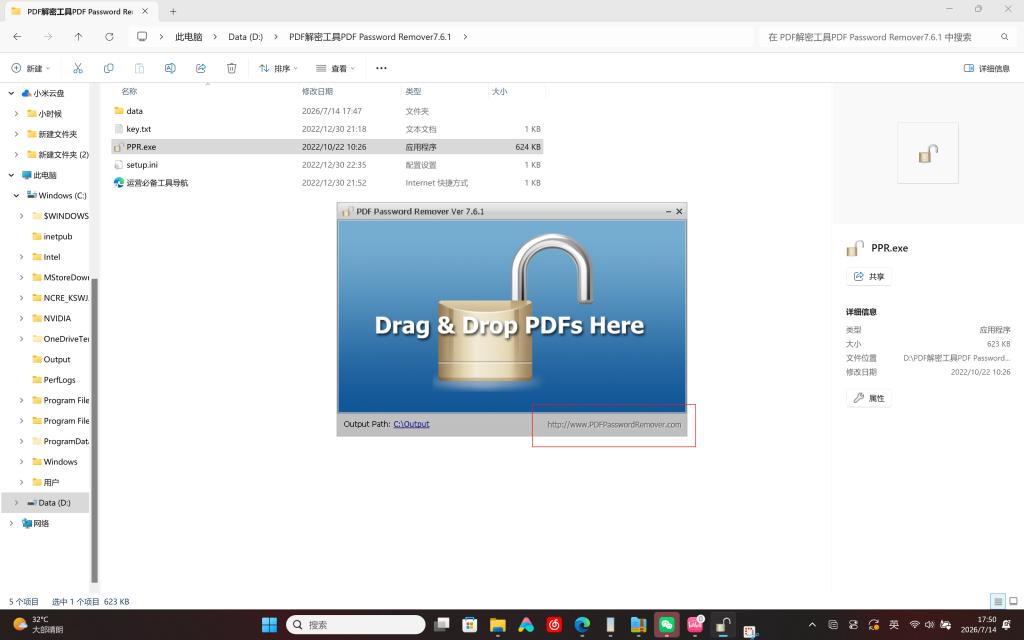
Task: Click the taskbar search box
Action: (356, 625)
